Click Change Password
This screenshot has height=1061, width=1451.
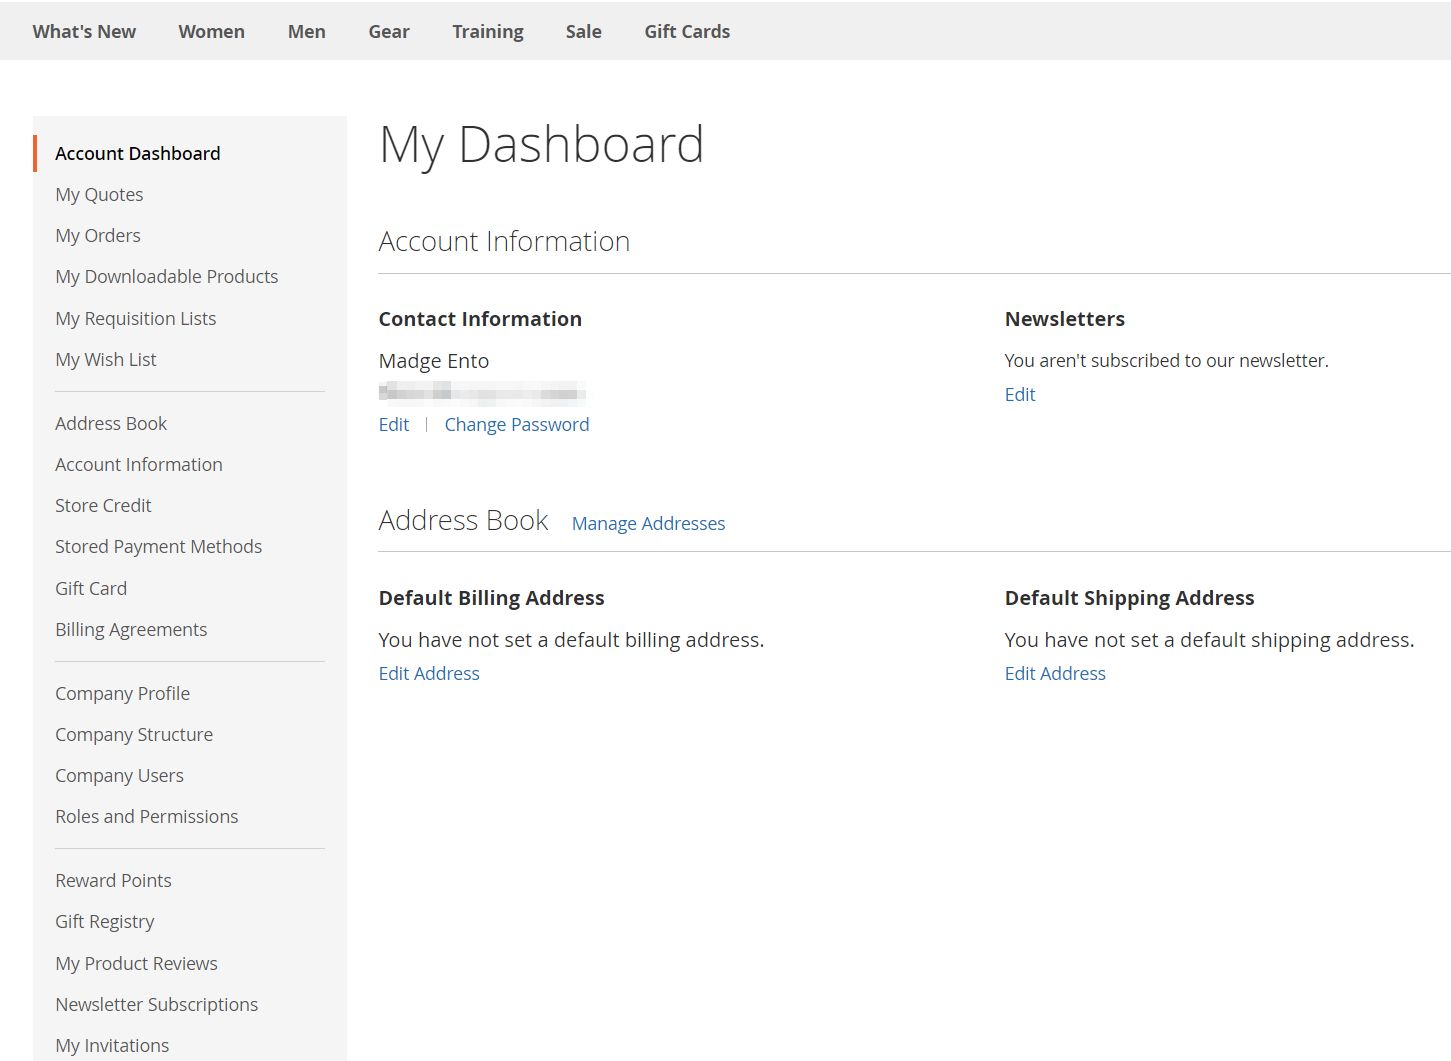click(x=516, y=424)
